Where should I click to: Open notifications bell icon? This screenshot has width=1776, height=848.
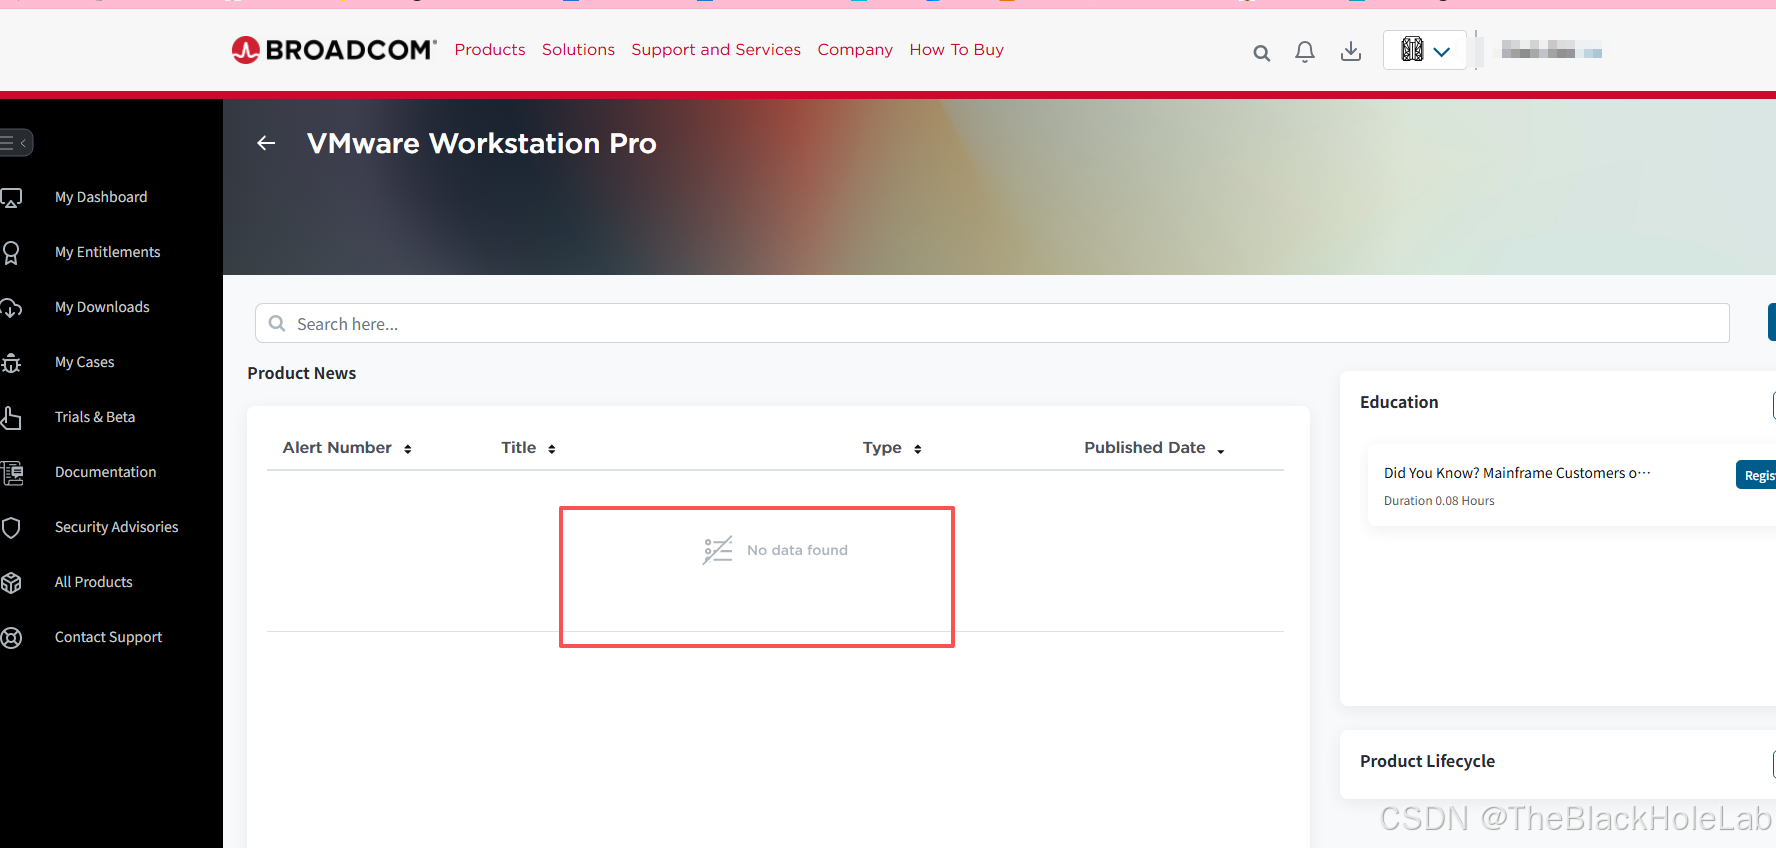[1305, 51]
